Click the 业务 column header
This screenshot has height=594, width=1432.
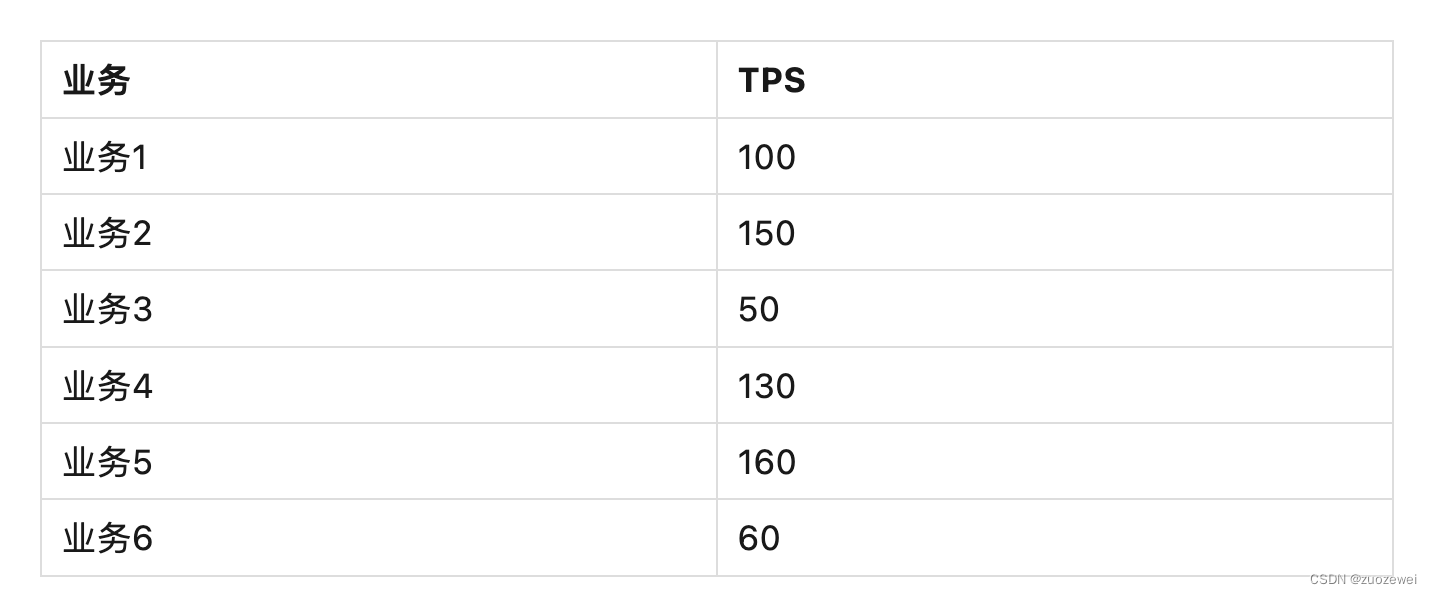point(97,80)
